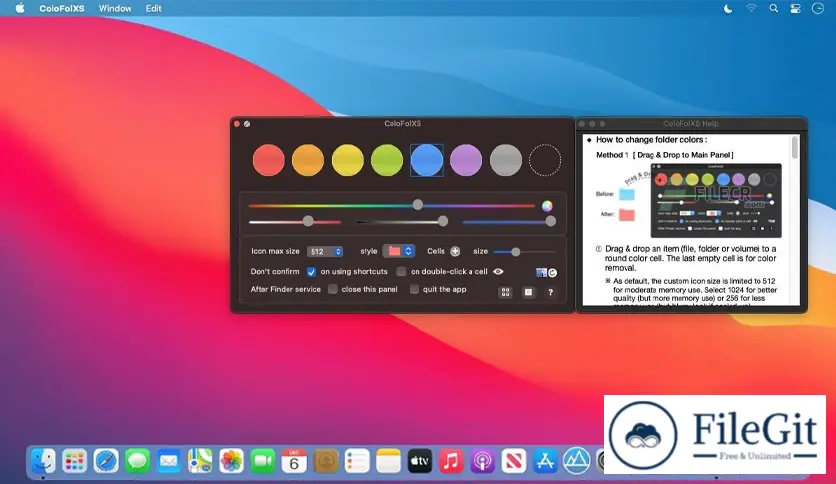Open the system color wheel picker
The image size is (836, 484).
pyautogui.click(x=547, y=206)
